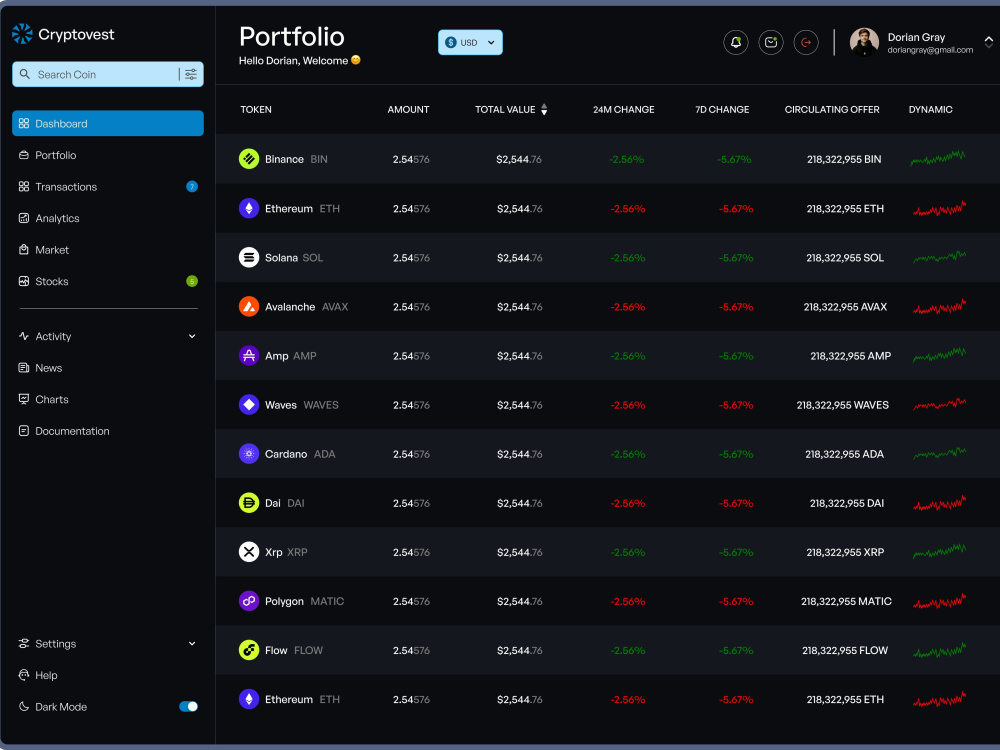Toggle the Dark Mode switch
Viewport: 1000px width, 750px height.
coord(188,707)
